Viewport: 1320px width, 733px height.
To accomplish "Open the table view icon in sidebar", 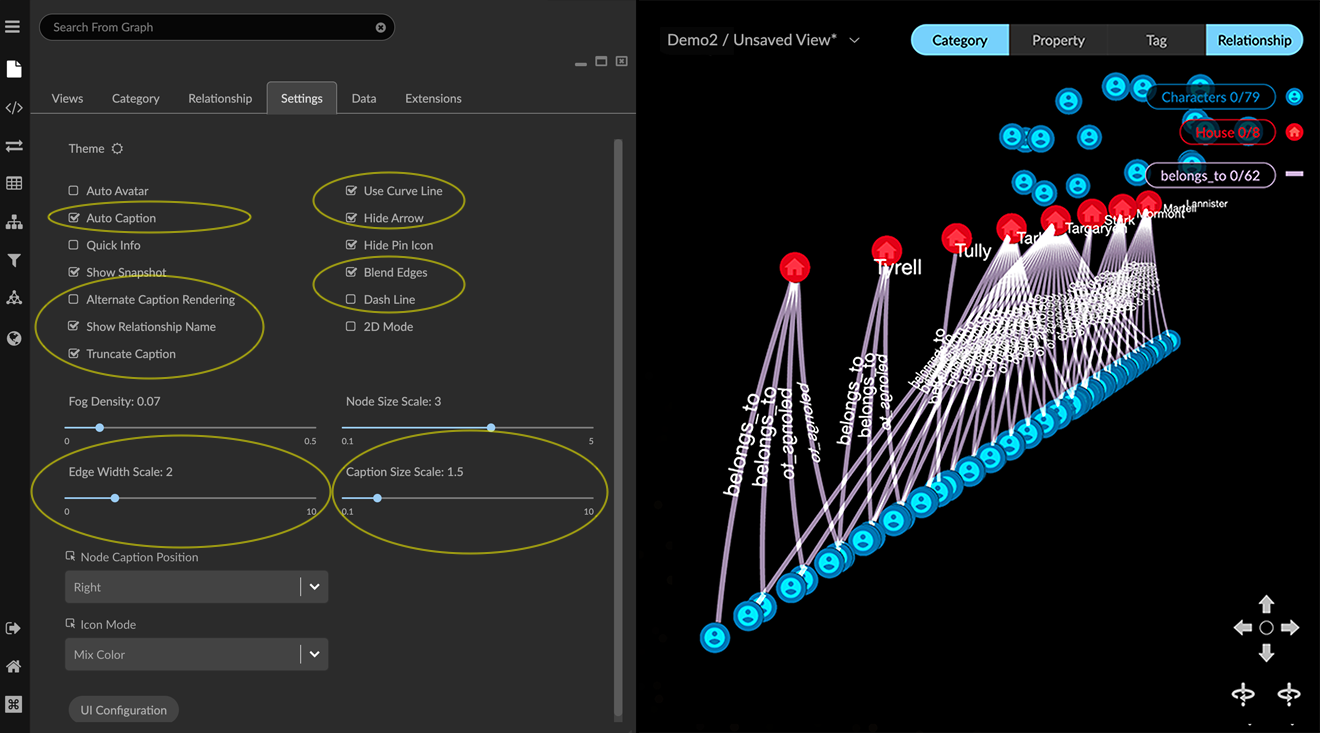I will point(14,184).
